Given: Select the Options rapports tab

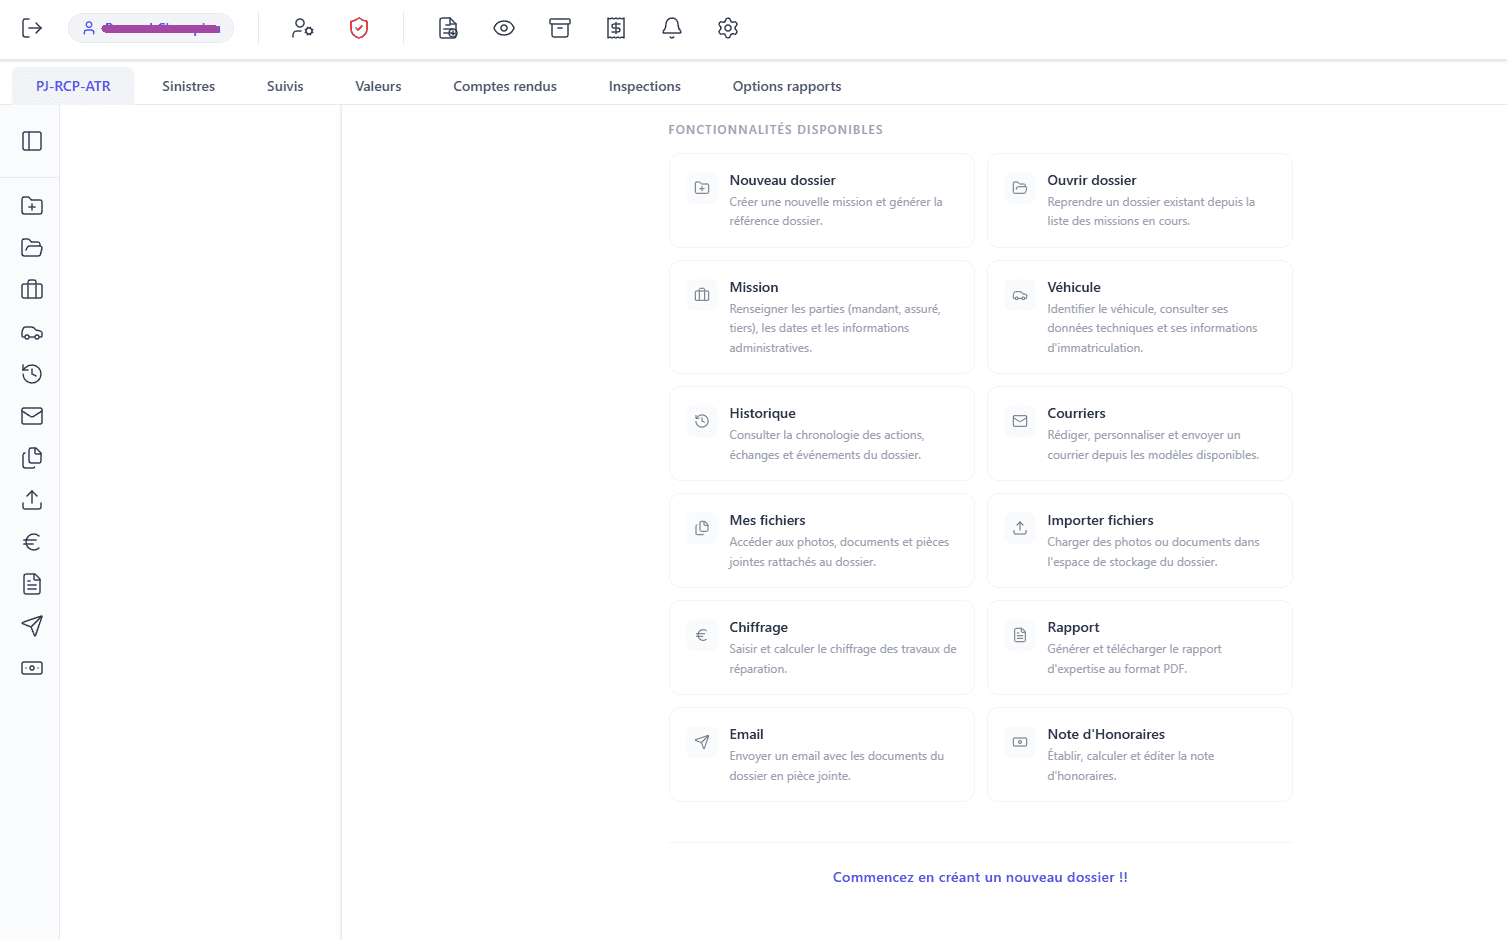Looking at the screenshot, I should (x=787, y=86).
